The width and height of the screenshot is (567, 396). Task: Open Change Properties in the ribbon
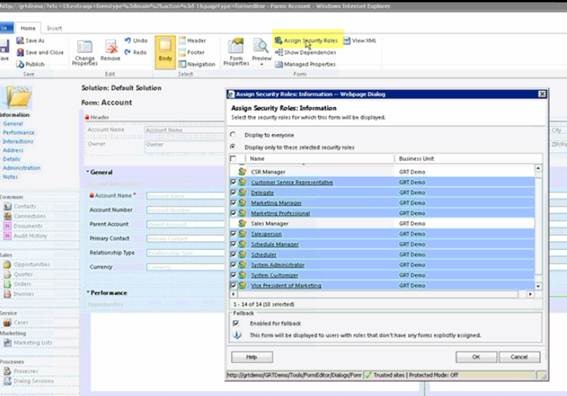click(x=85, y=52)
